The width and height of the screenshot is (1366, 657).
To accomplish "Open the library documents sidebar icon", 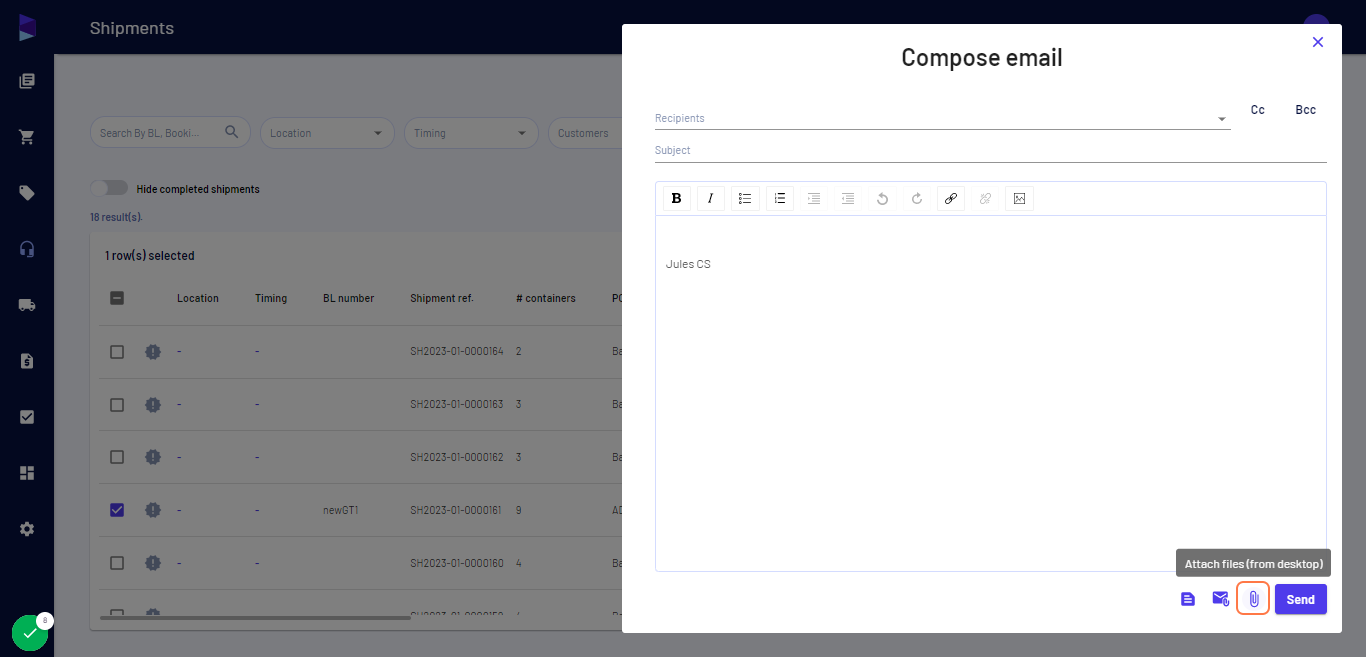I will [27, 81].
